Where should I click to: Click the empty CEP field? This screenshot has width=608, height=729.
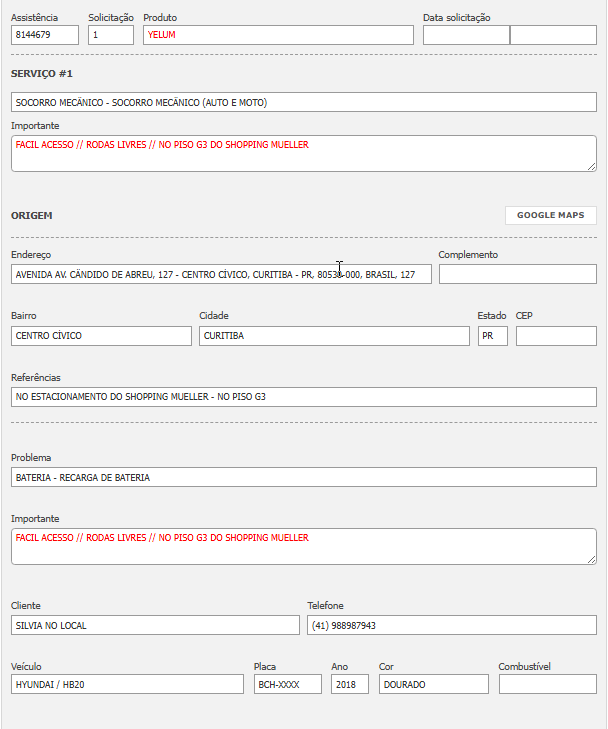(x=556, y=336)
